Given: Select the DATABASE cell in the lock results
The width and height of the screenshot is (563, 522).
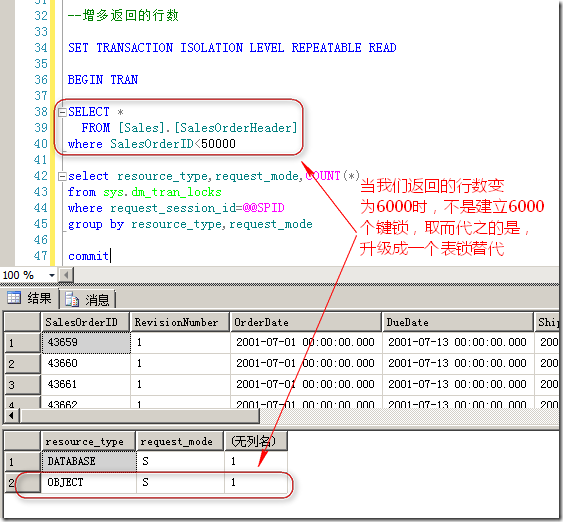Looking at the screenshot, I should [89, 461].
